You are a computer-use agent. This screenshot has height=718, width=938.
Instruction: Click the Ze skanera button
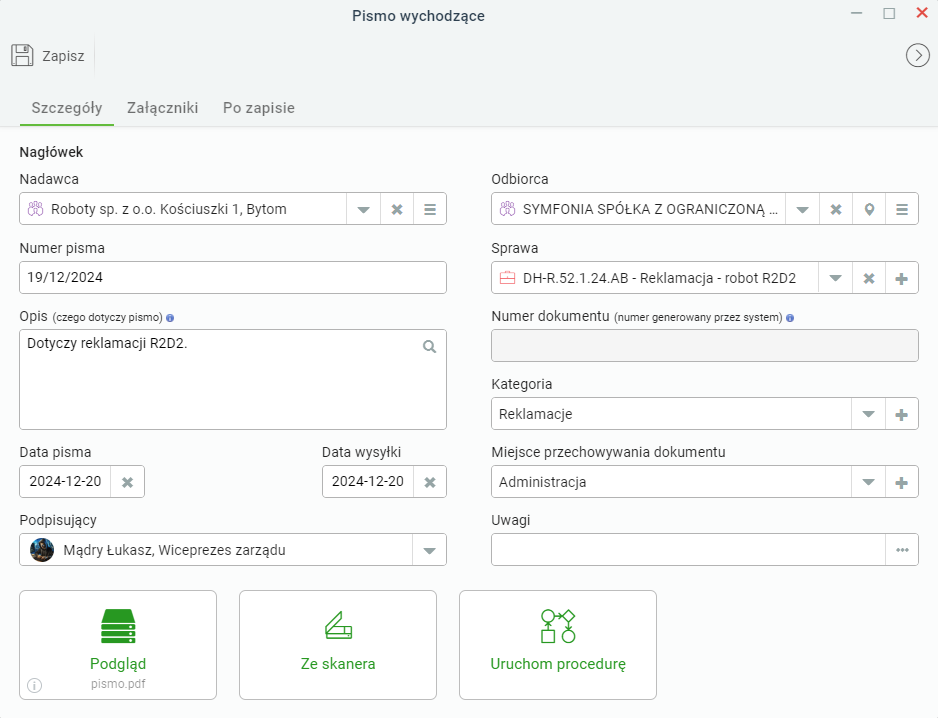click(338, 645)
